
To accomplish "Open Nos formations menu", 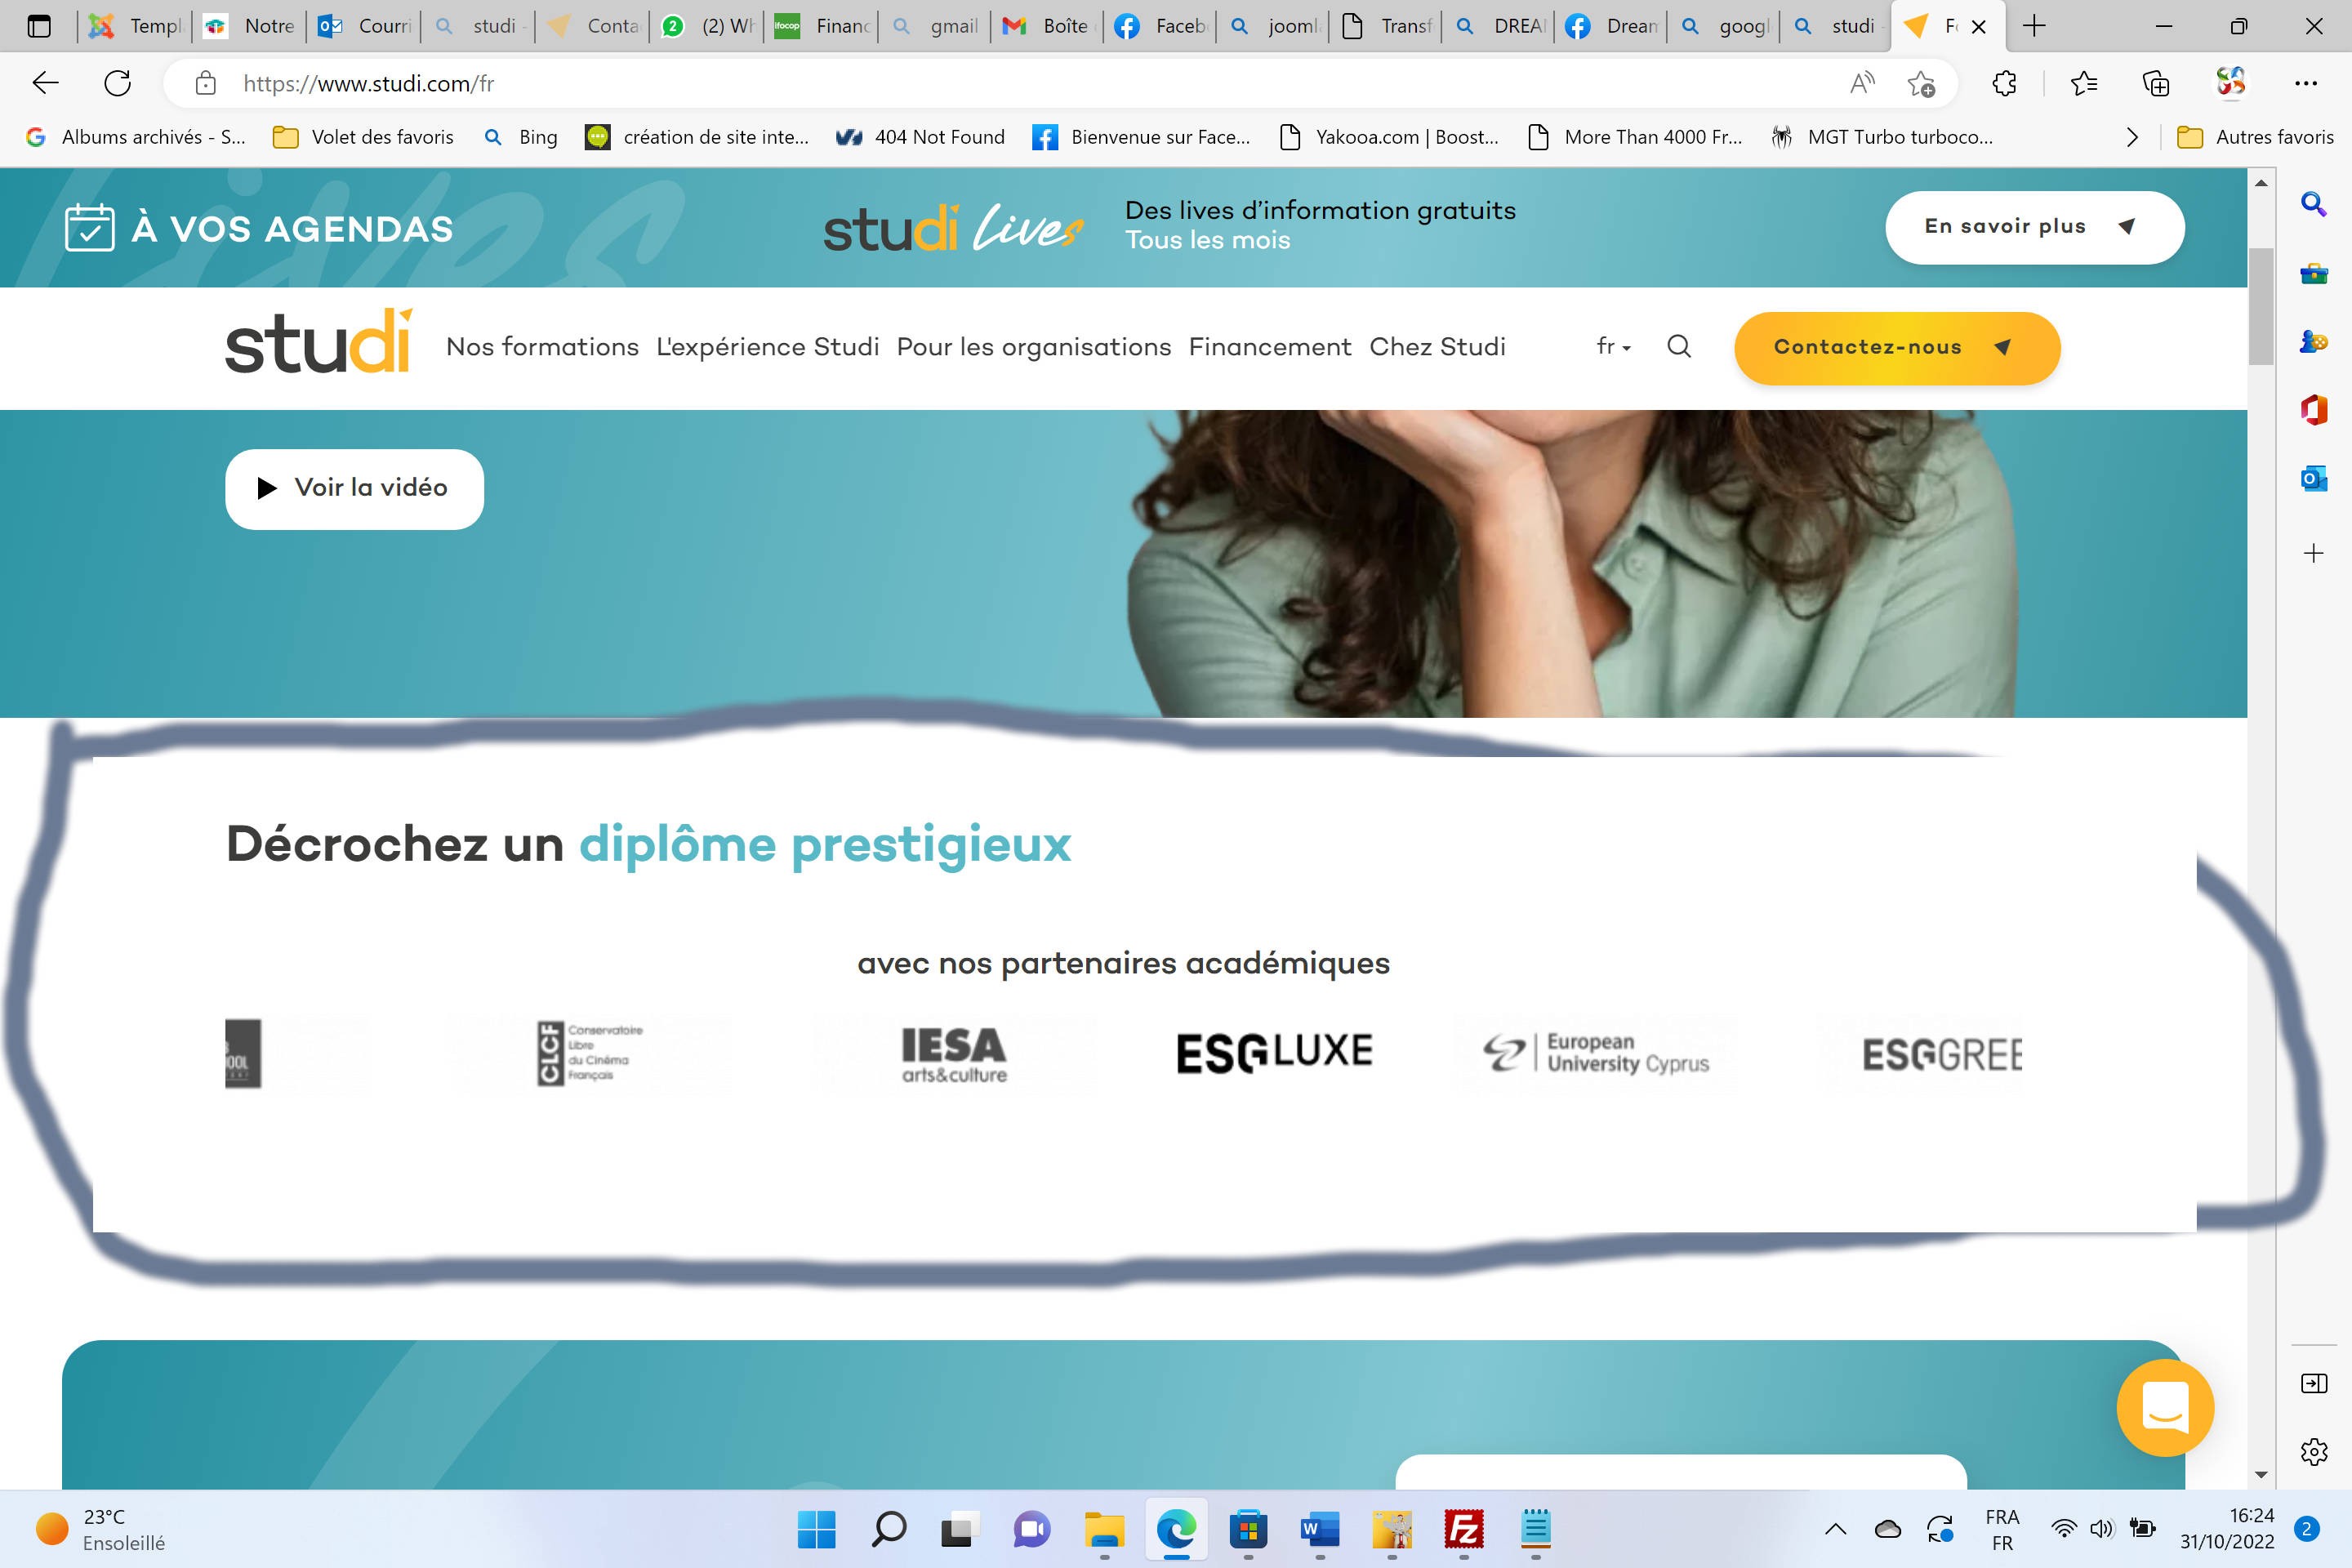I will click(542, 346).
